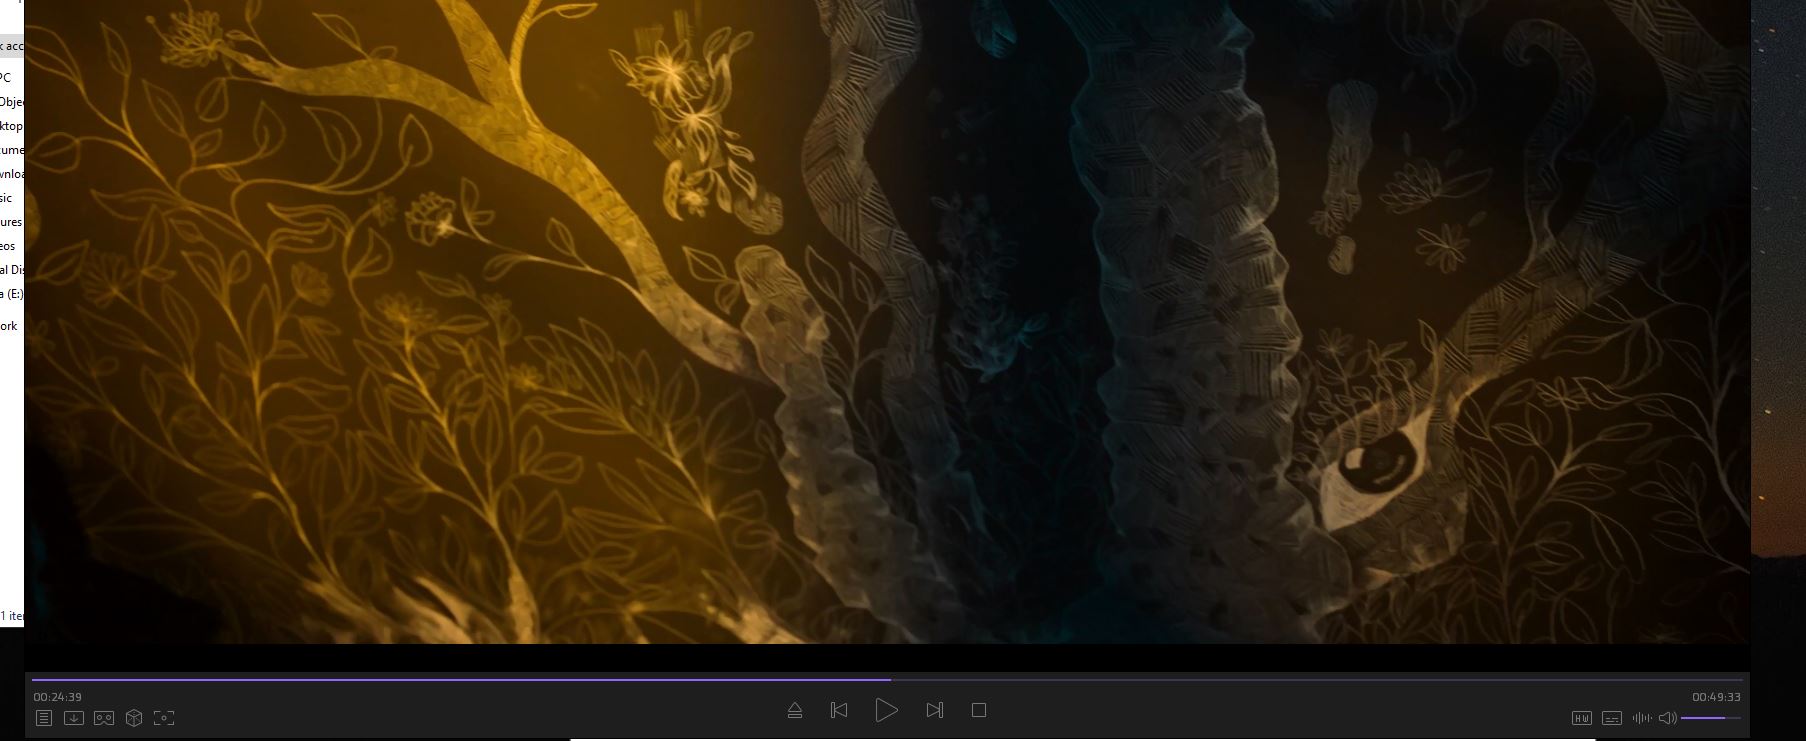Open the playlist panel icon
This screenshot has height=741, width=1806.
coord(44,718)
